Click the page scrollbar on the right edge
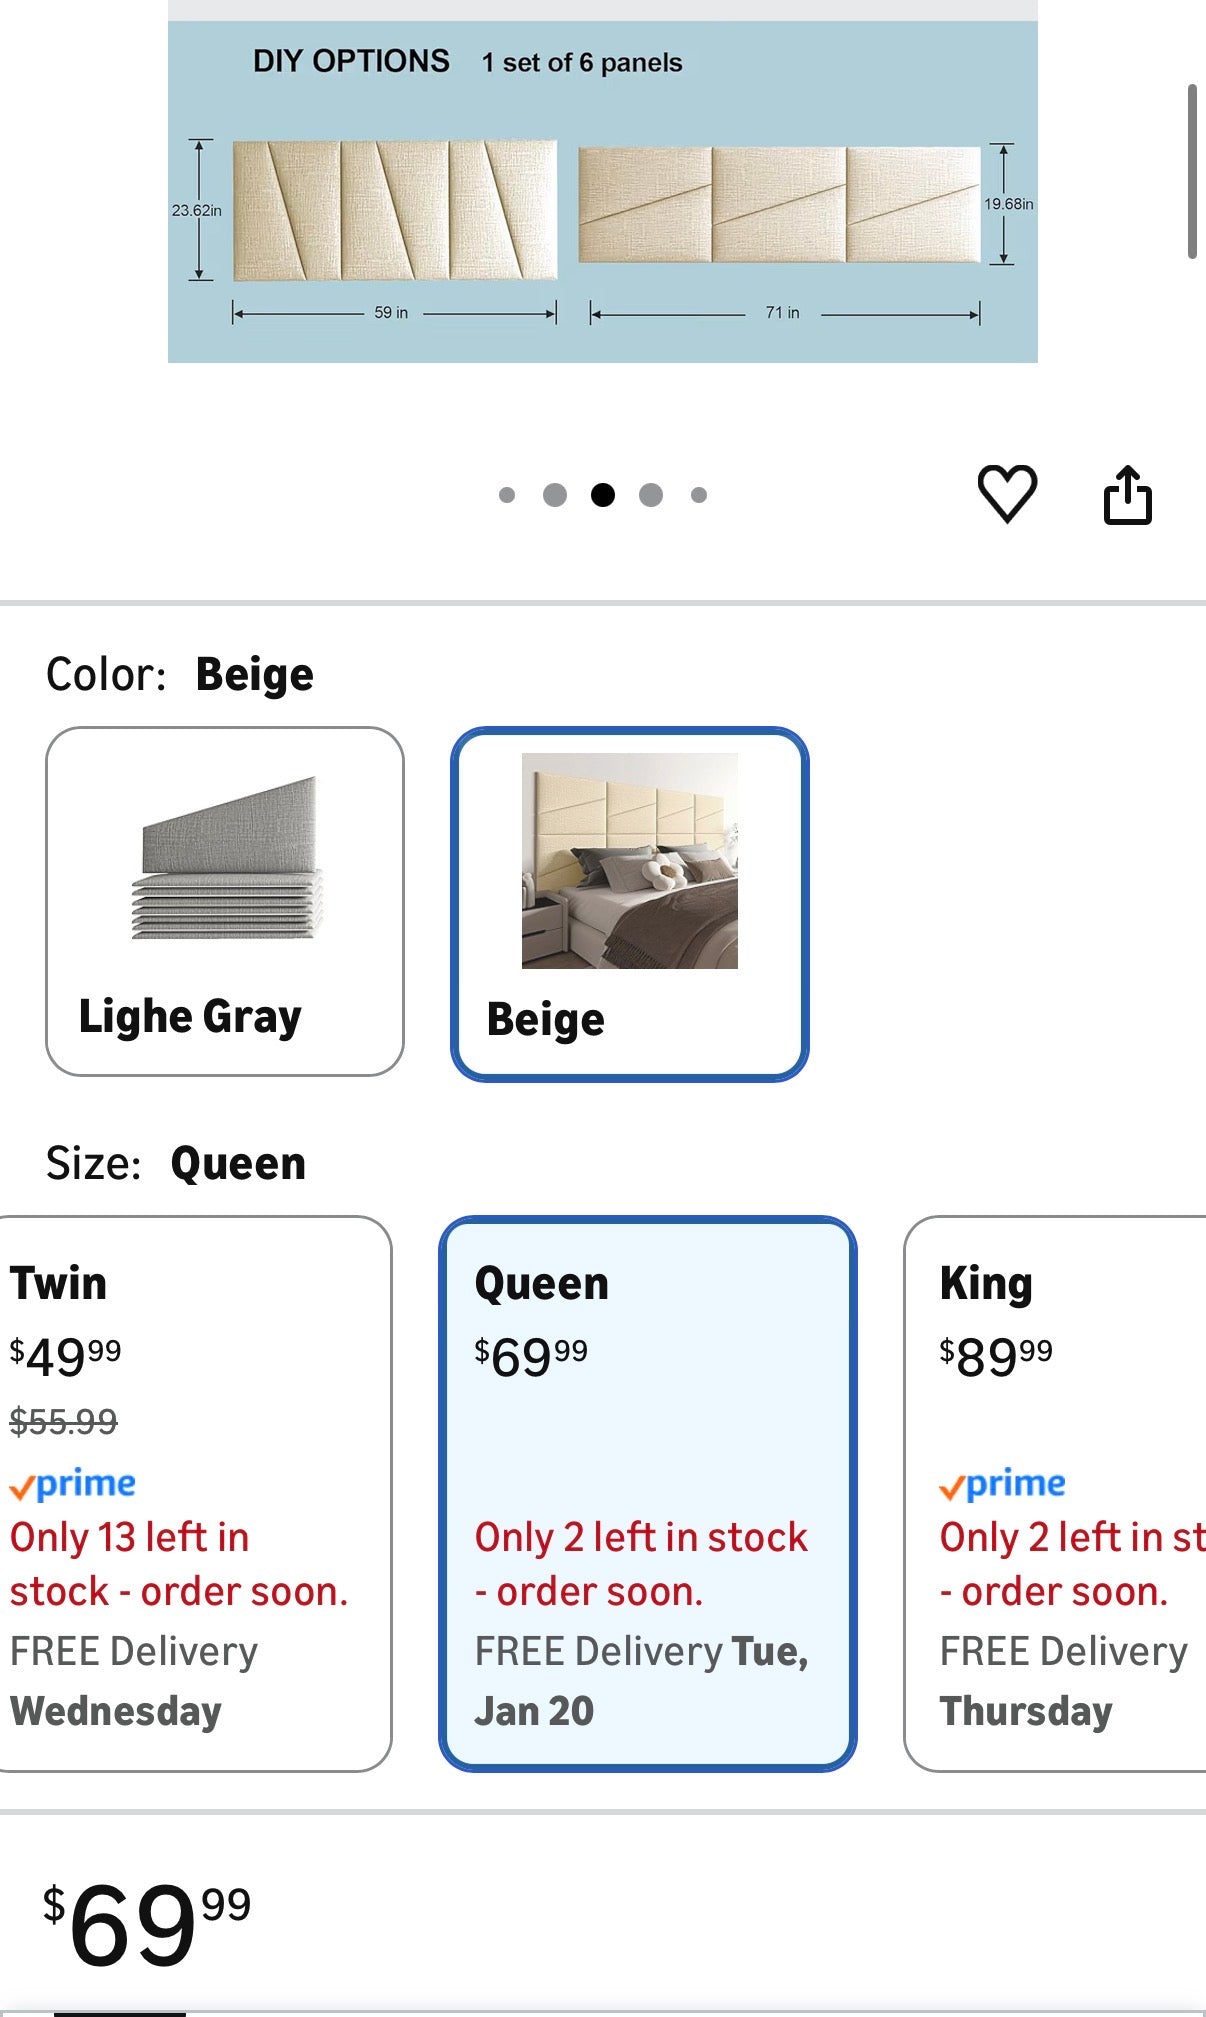This screenshot has width=1206, height=2017. 1192,172
